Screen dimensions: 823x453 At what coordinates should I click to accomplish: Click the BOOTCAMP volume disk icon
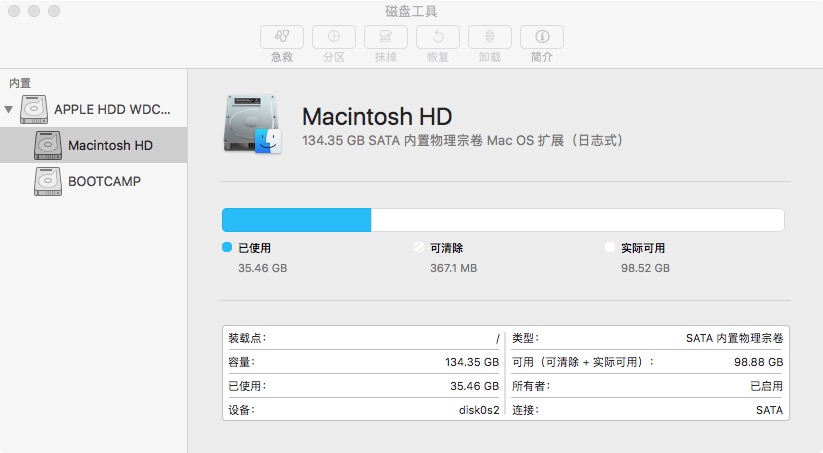pyautogui.click(x=48, y=181)
